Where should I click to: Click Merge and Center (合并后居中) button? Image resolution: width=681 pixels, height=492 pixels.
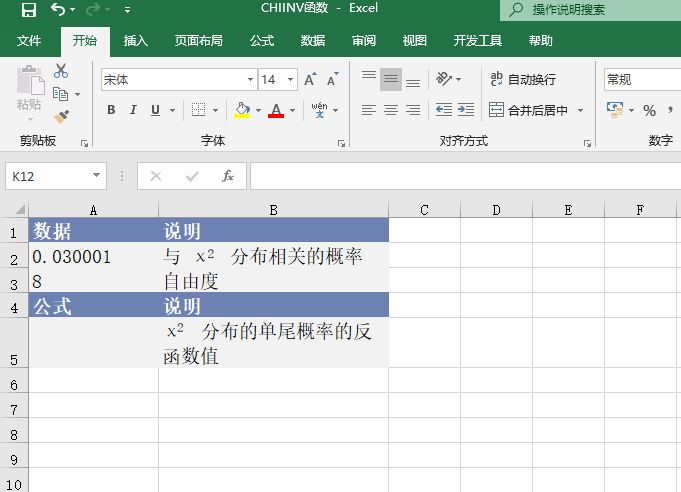[x=529, y=110]
